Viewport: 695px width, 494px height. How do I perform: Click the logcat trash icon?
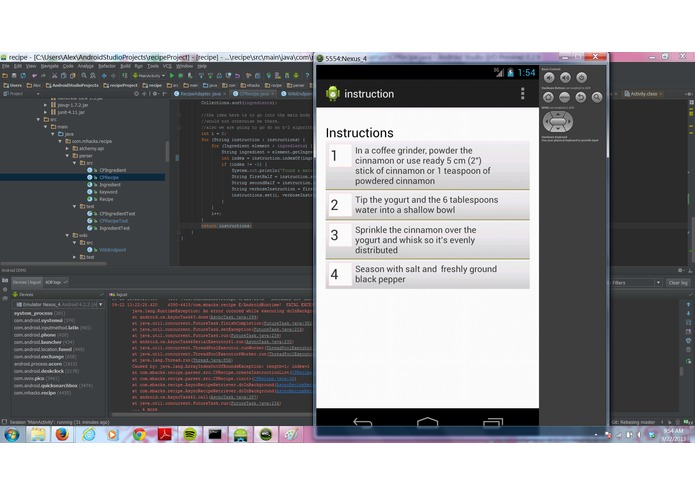click(x=688, y=350)
